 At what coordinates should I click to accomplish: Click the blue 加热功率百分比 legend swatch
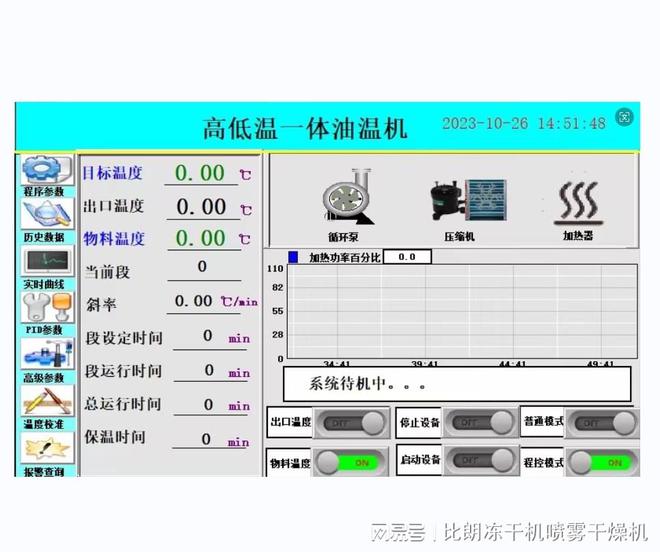293,257
